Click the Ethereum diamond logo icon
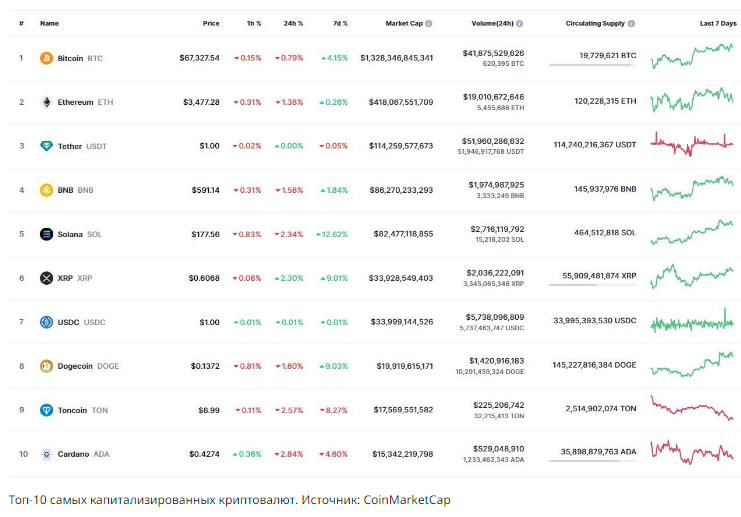Image resolution: width=741 pixels, height=517 pixels. click(46, 102)
